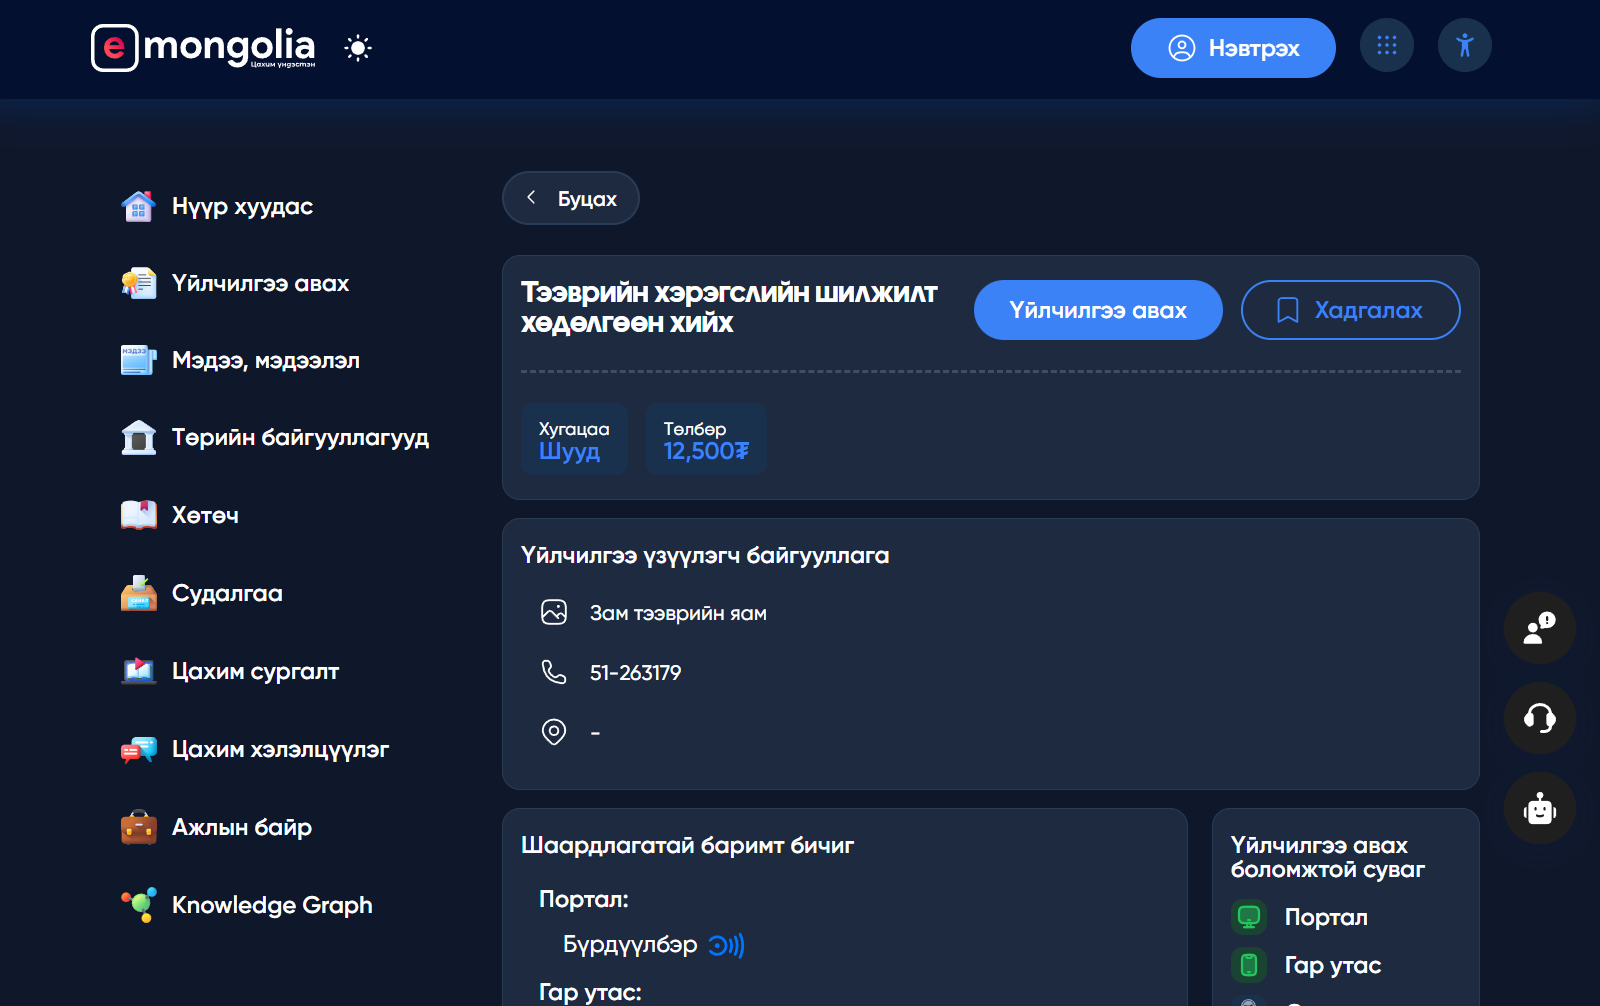Image resolution: width=1600 pixels, height=1006 pixels.
Task: Go back with the Буцах button
Action: point(570,198)
